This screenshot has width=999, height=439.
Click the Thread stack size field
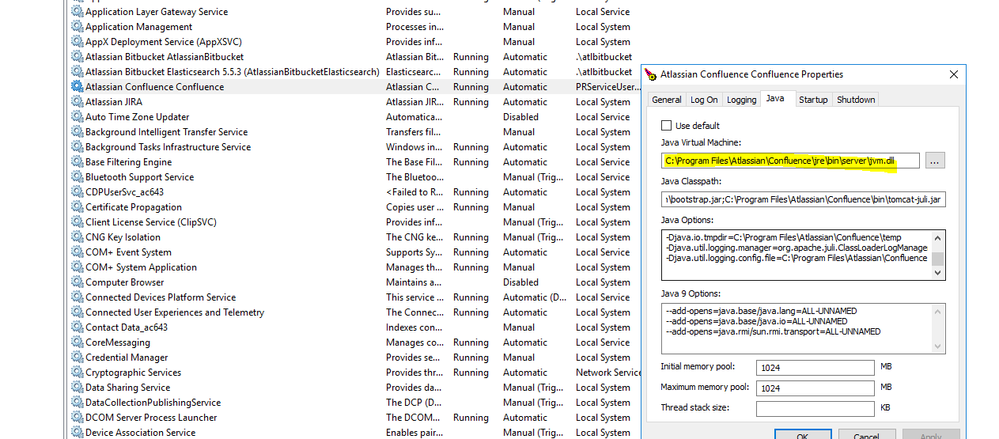tap(816, 408)
